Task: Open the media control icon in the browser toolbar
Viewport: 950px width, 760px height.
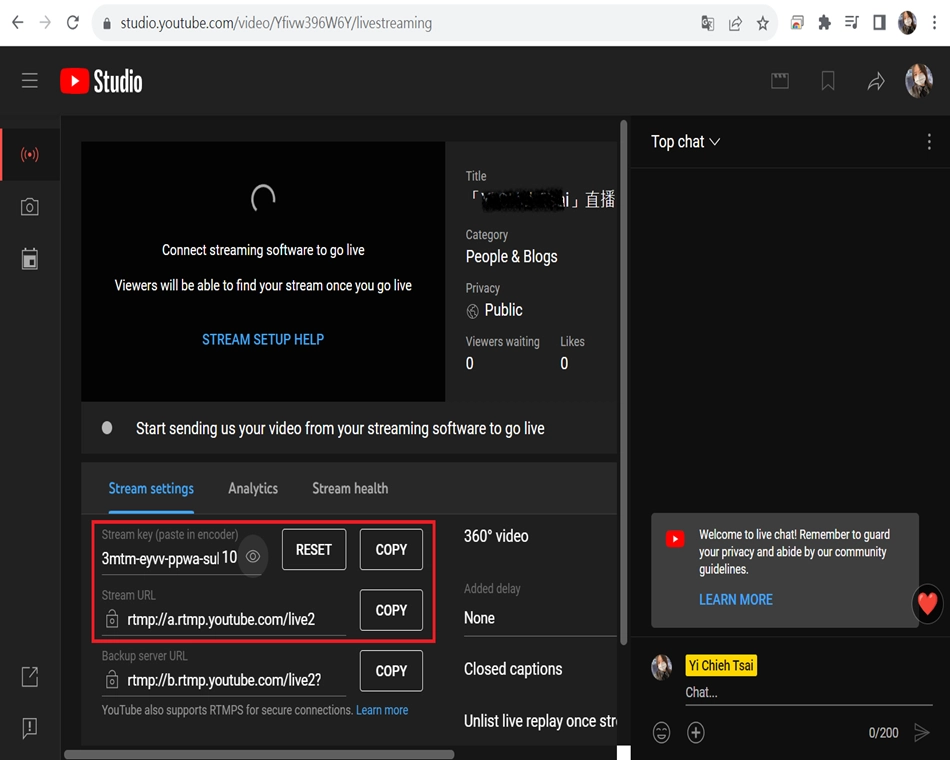Action: pos(852,23)
